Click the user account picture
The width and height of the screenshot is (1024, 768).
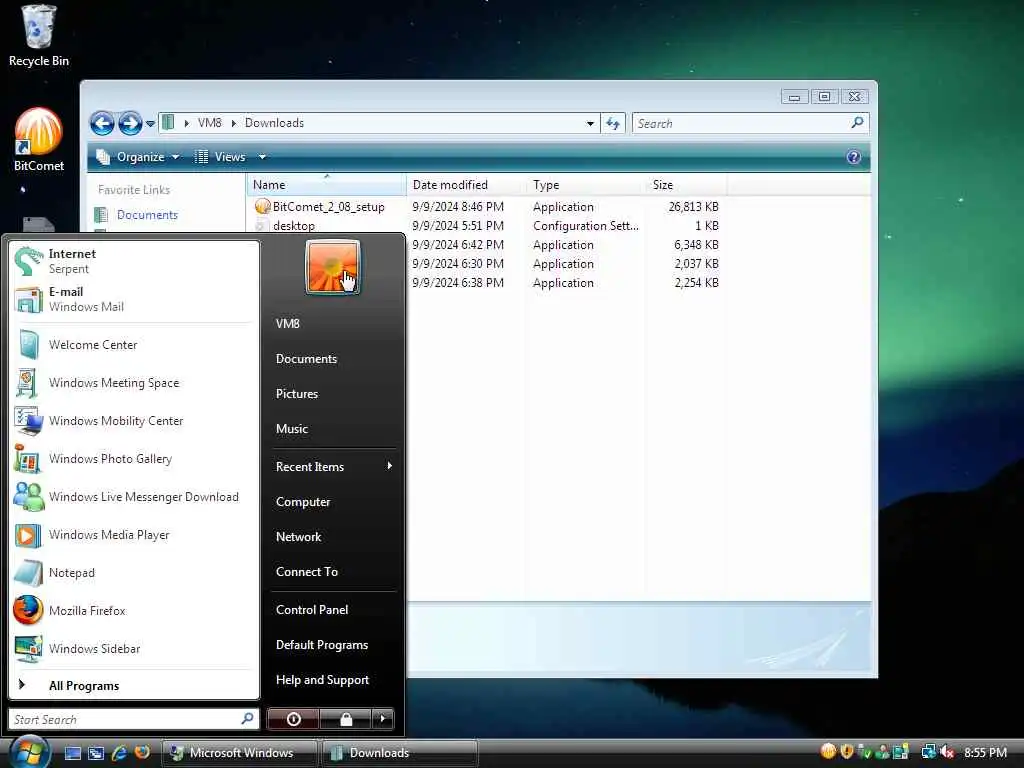coord(332,266)
